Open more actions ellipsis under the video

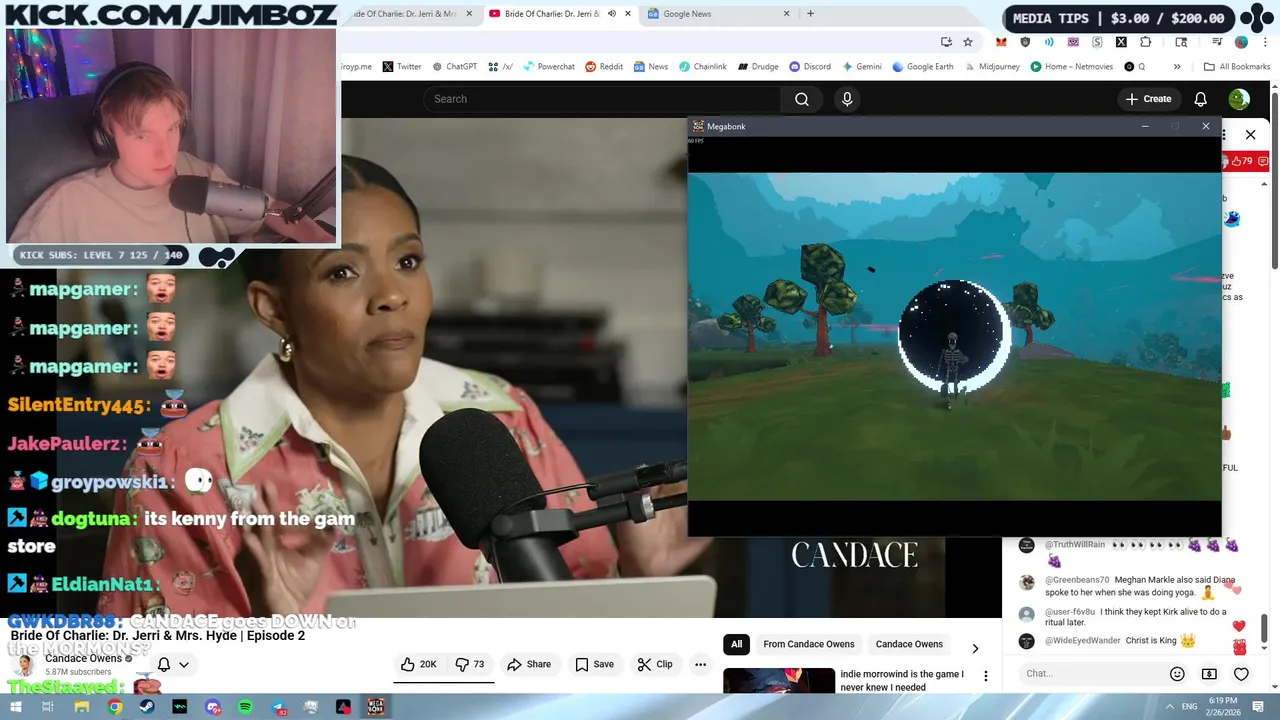pos(701,664)
